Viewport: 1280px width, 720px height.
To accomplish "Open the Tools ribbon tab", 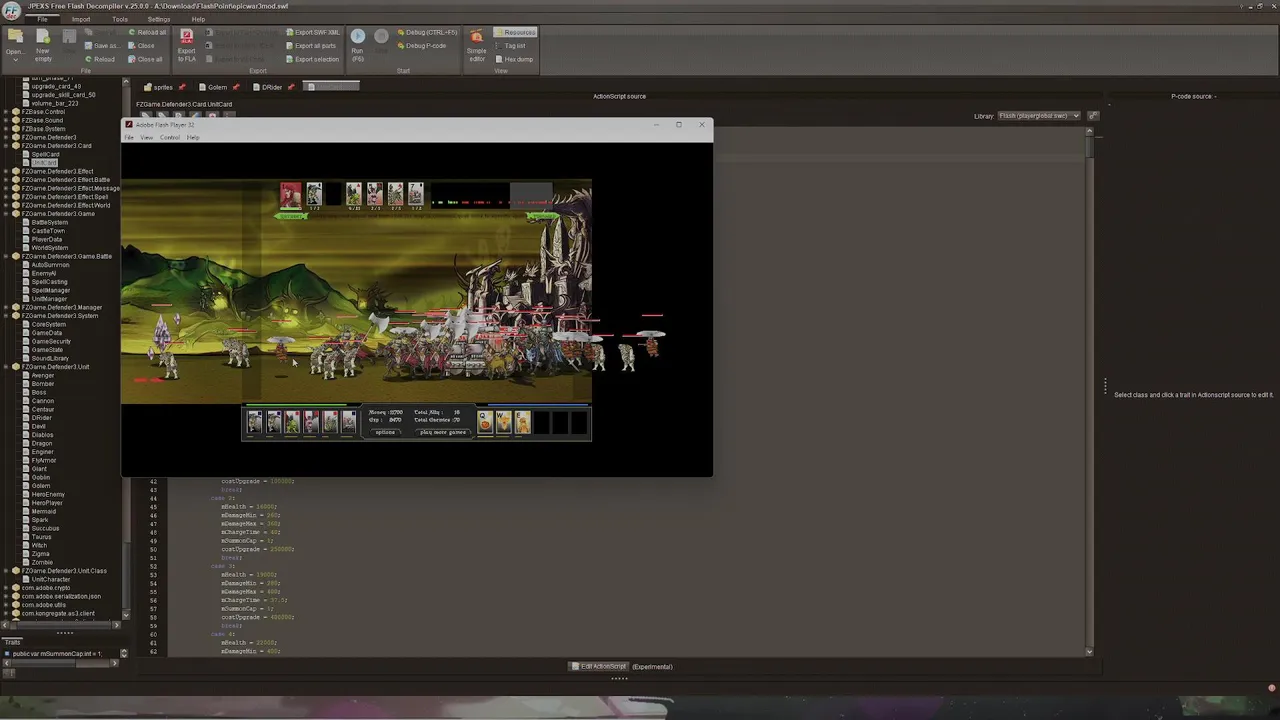I will tap(120, 19).
